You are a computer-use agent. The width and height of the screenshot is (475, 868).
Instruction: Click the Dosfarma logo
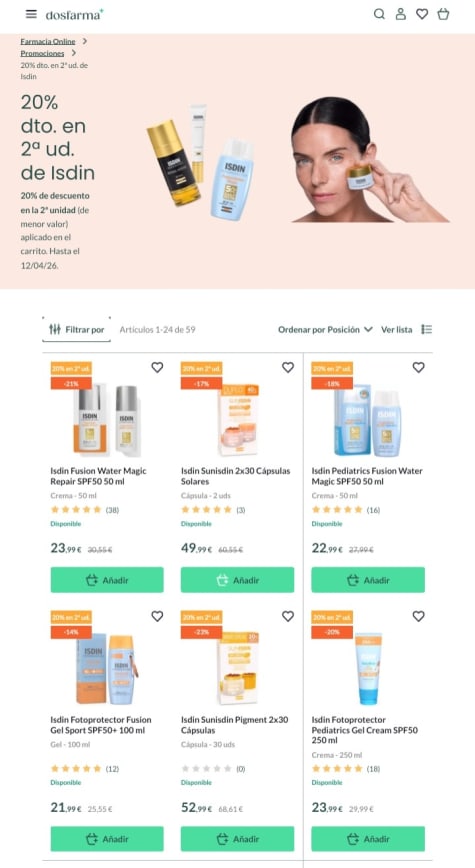click(74, 14)
